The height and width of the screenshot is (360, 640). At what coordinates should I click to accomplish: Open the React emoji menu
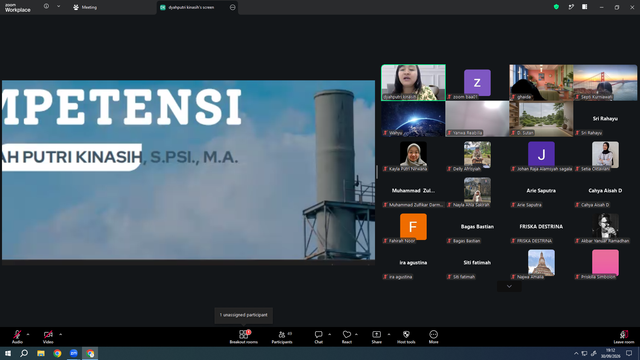coord(347,337)
